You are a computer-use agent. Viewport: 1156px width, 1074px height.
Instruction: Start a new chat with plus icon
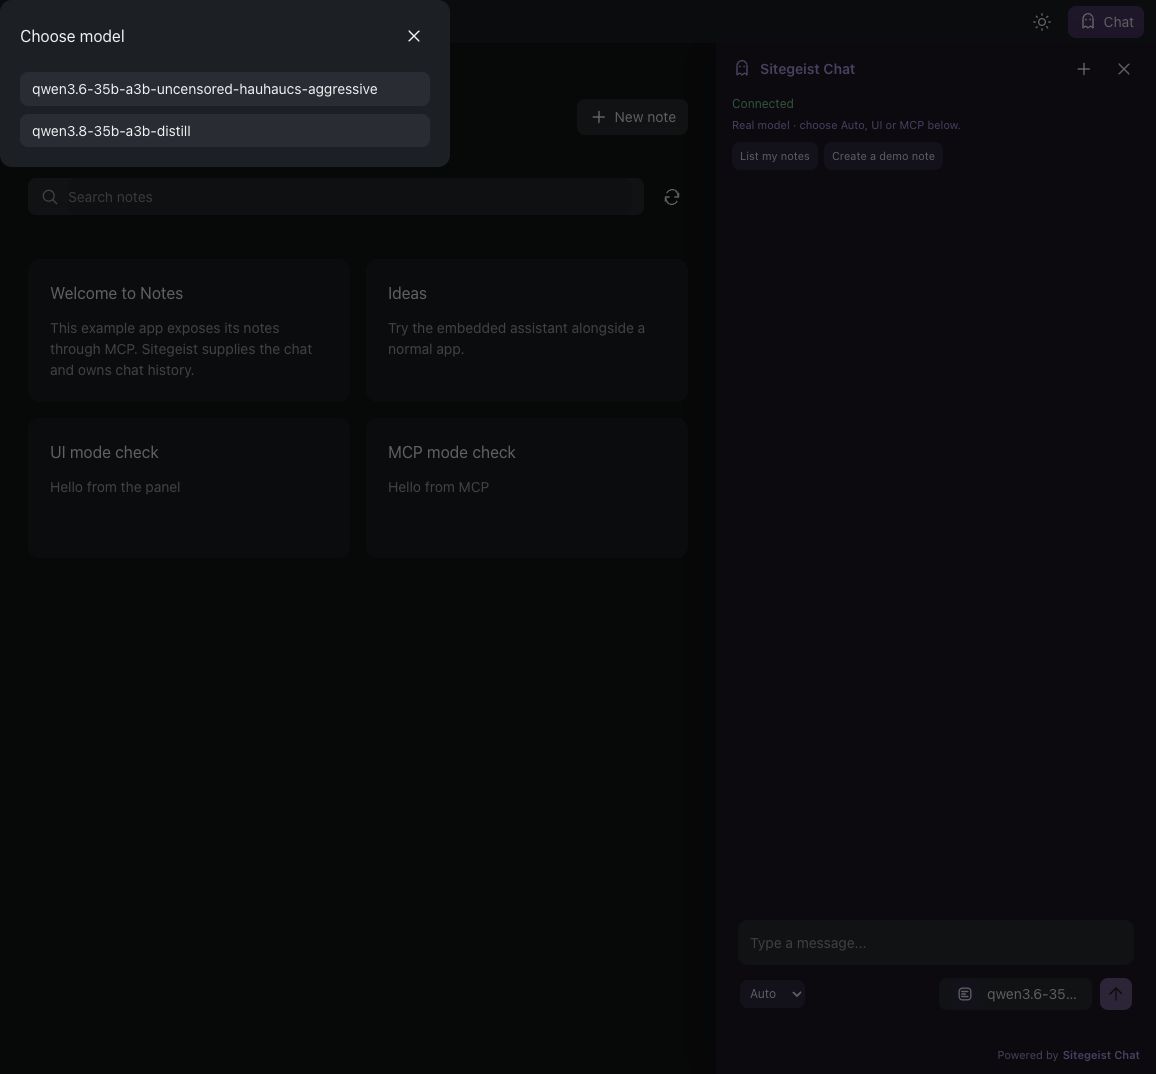(x=1083, y=69)
